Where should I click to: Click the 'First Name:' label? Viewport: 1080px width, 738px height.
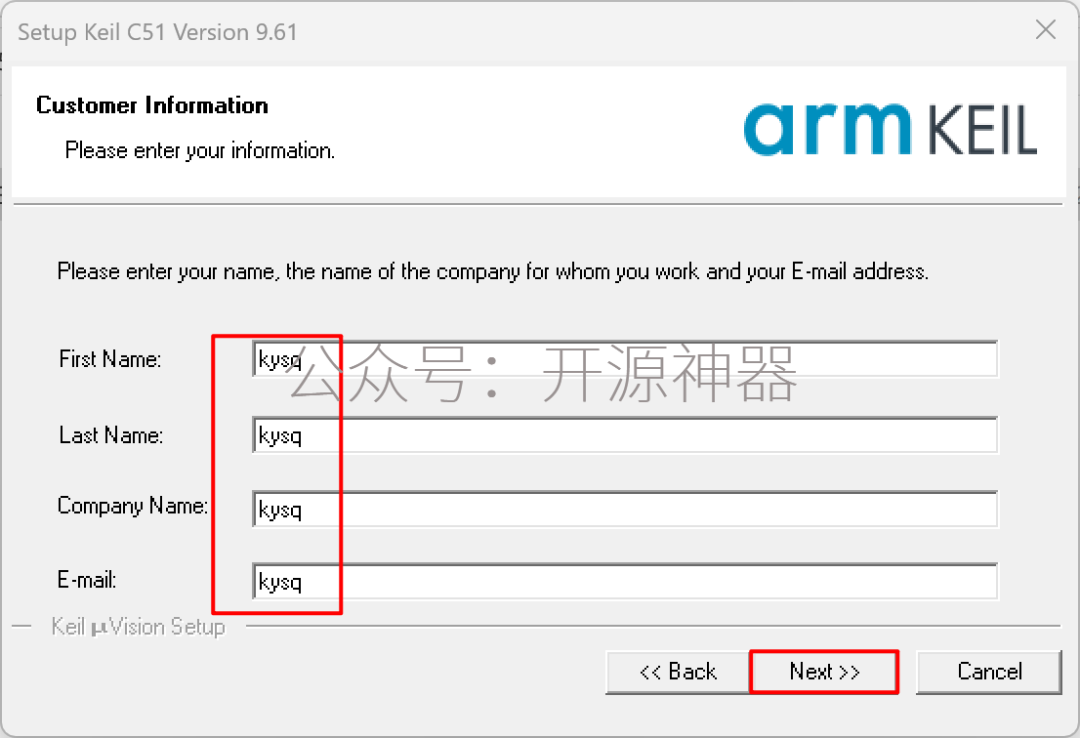point(110,359)
